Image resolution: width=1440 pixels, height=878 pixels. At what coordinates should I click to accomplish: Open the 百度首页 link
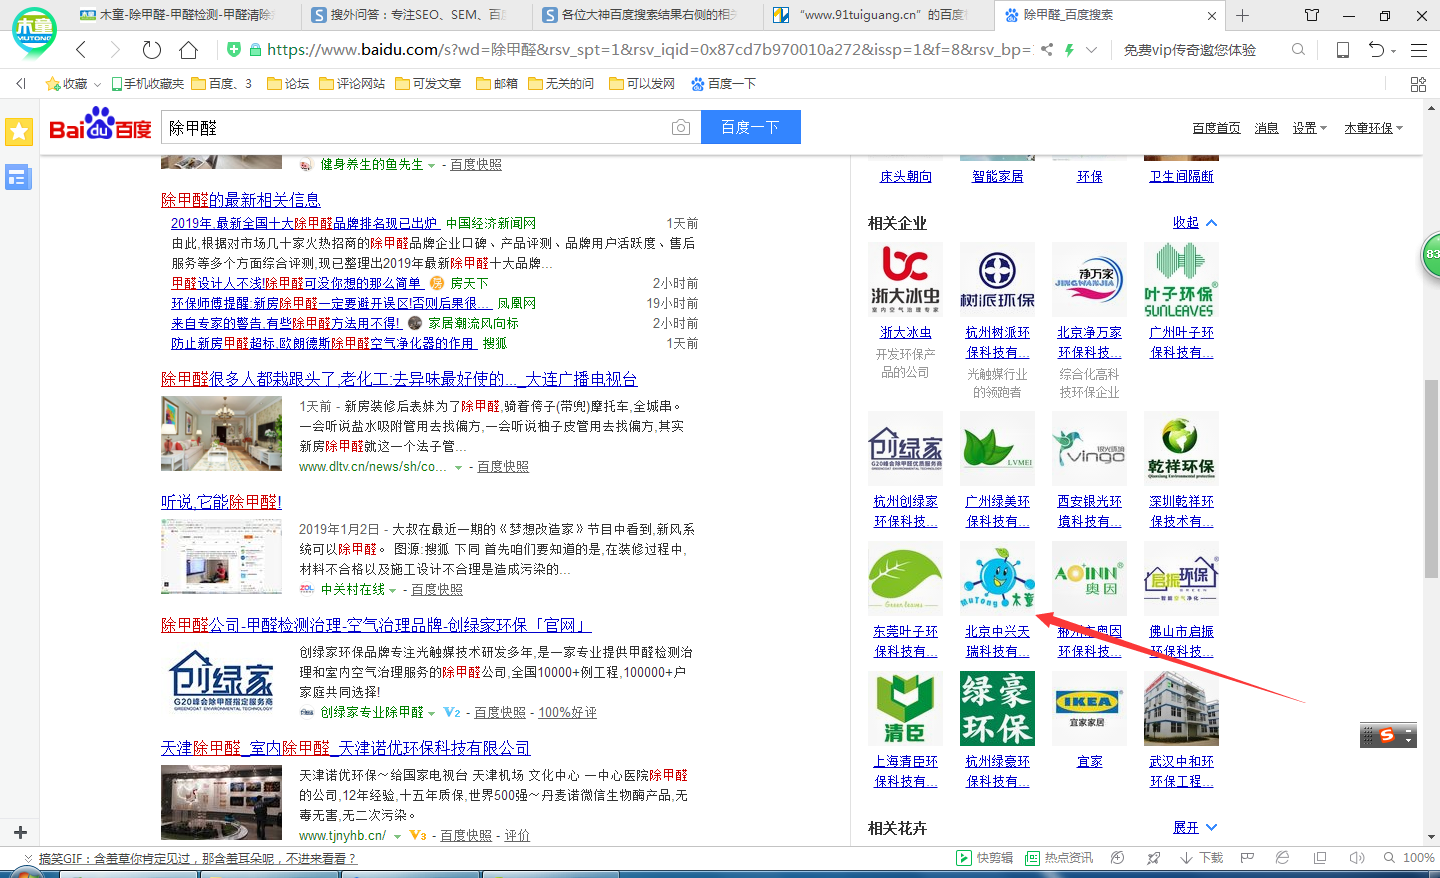point(1216,128)
